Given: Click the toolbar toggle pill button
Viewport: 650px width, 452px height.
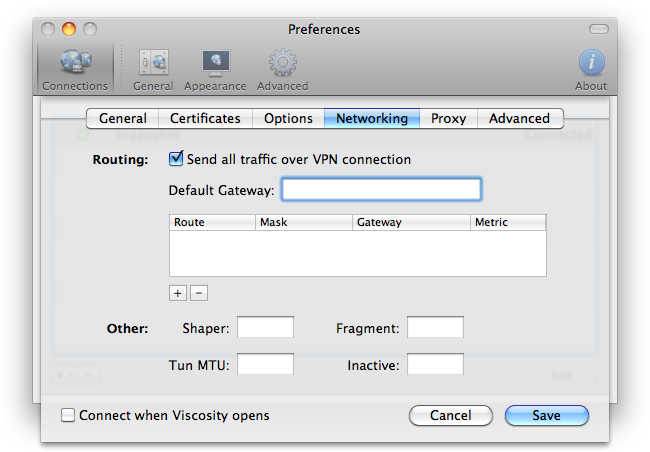Looking at the screenshot, I should (x=598, y=29).
